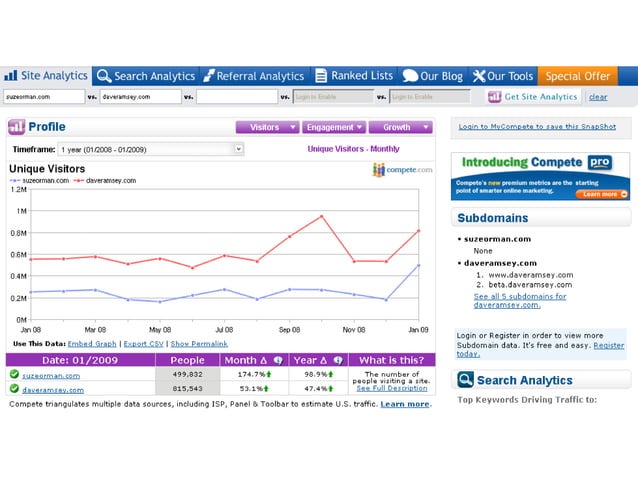This screenshot has width=638, height=478.
Task: Click the beta.daveramsey.com subdomain entry
Action: click(x=530, y=285)
